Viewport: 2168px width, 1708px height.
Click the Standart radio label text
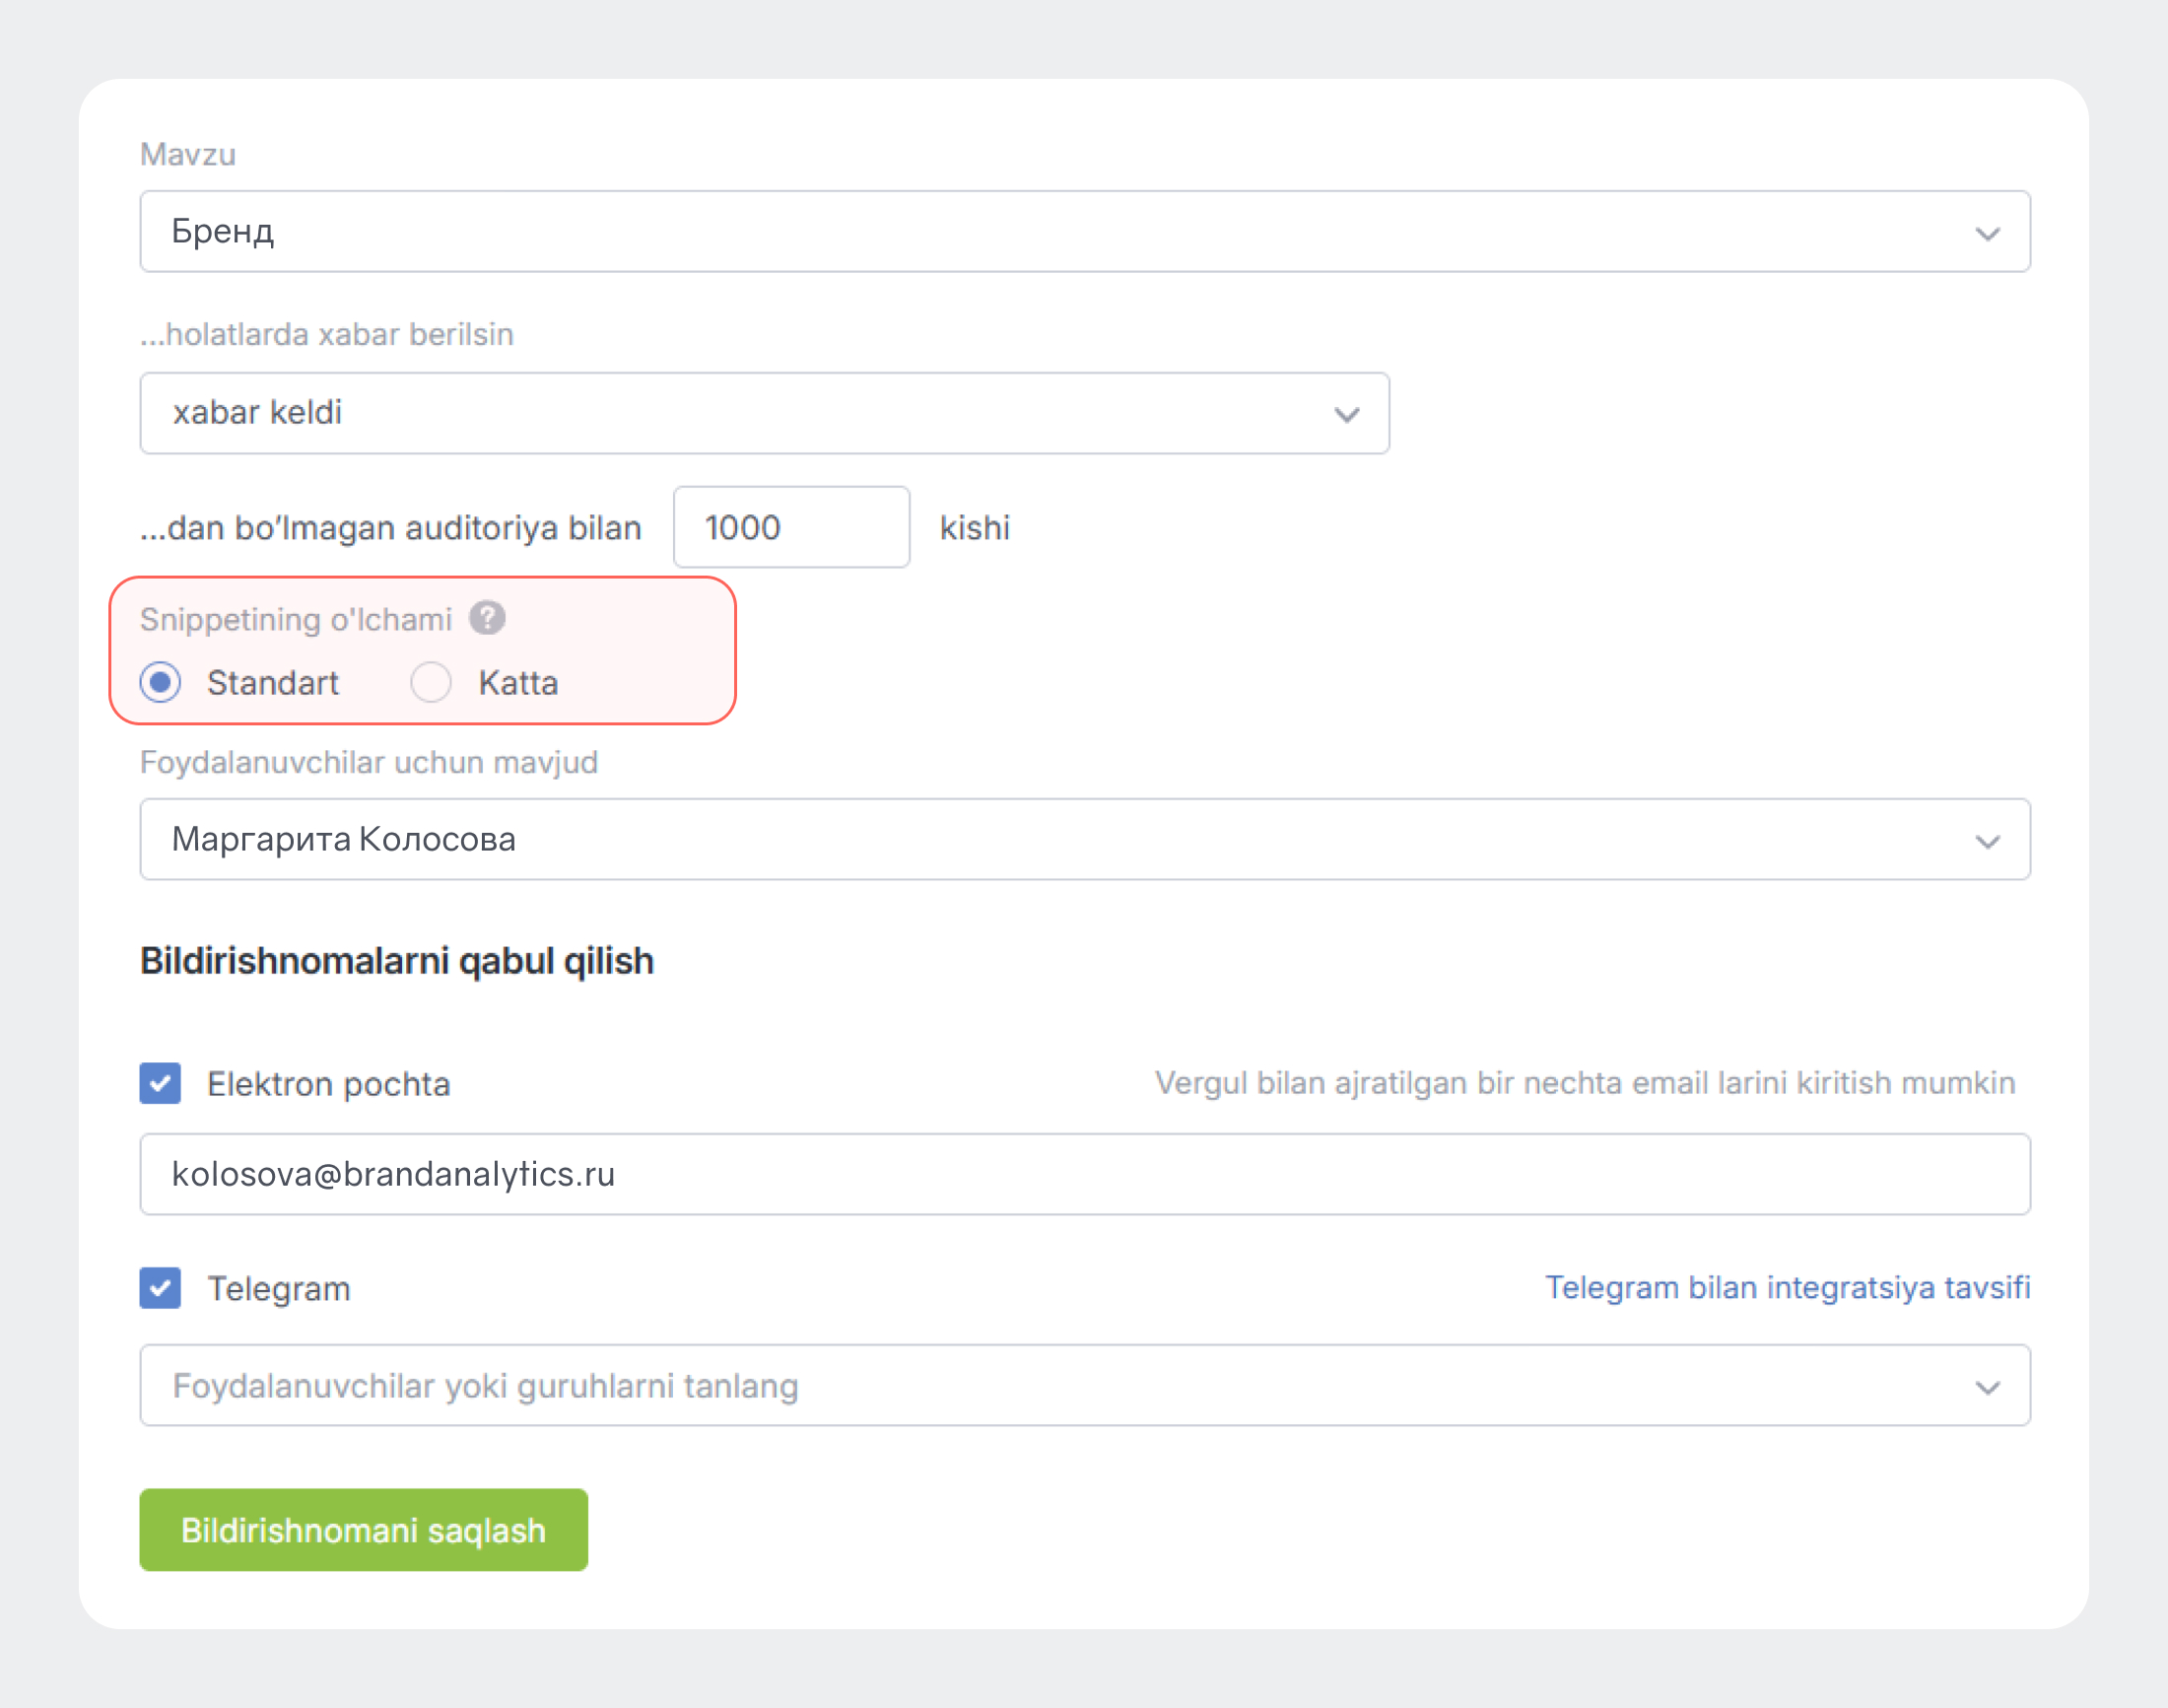click(x=273, y=683)
